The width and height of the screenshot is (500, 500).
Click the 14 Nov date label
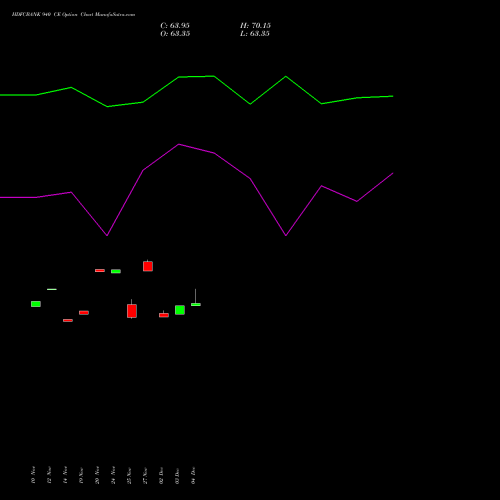click(65, 475)
